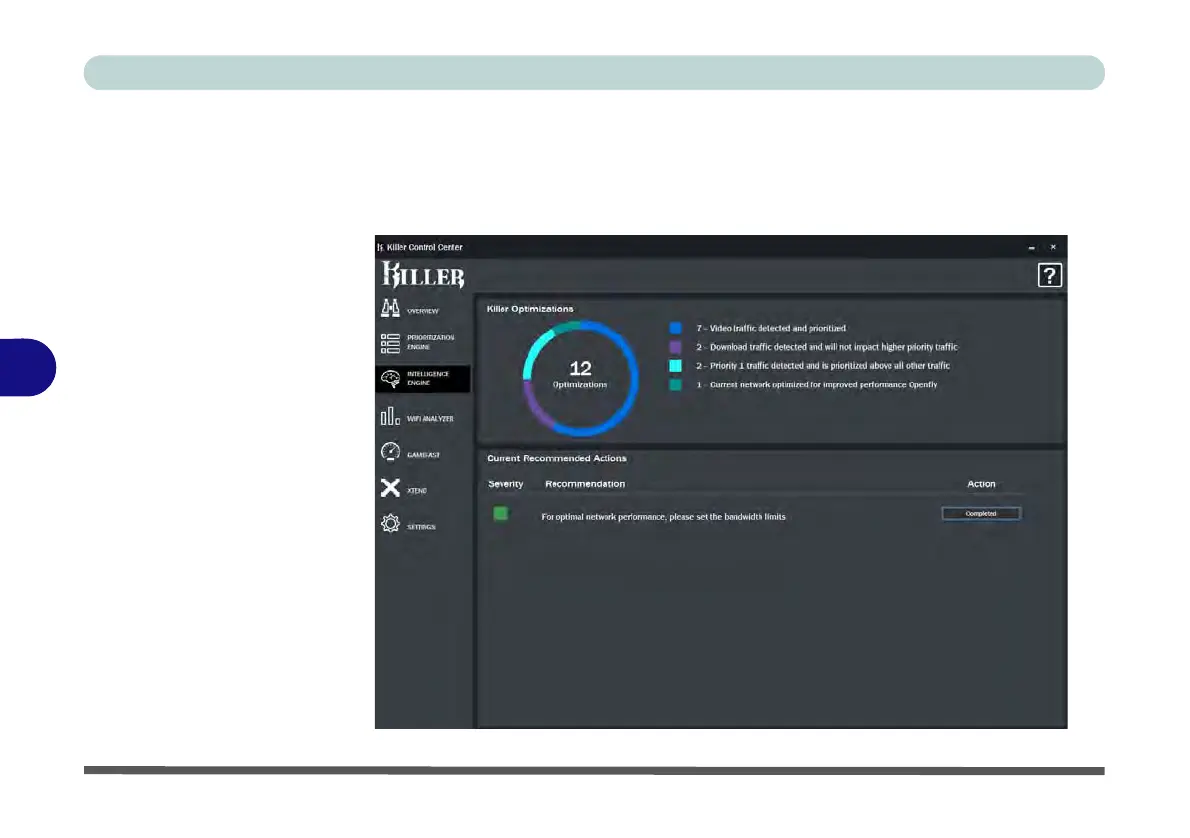1190x838 pixels.
Task: Switch to the Overview menu label
Action: [423, 311]
